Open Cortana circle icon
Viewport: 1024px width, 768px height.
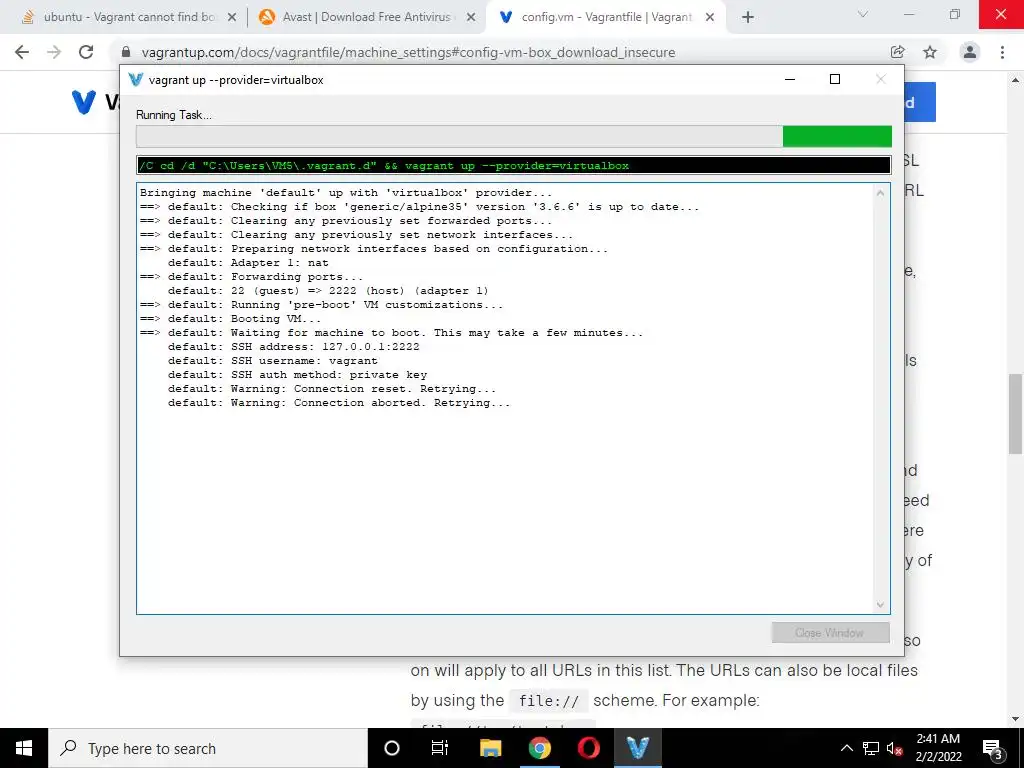[x=392, y=748]
